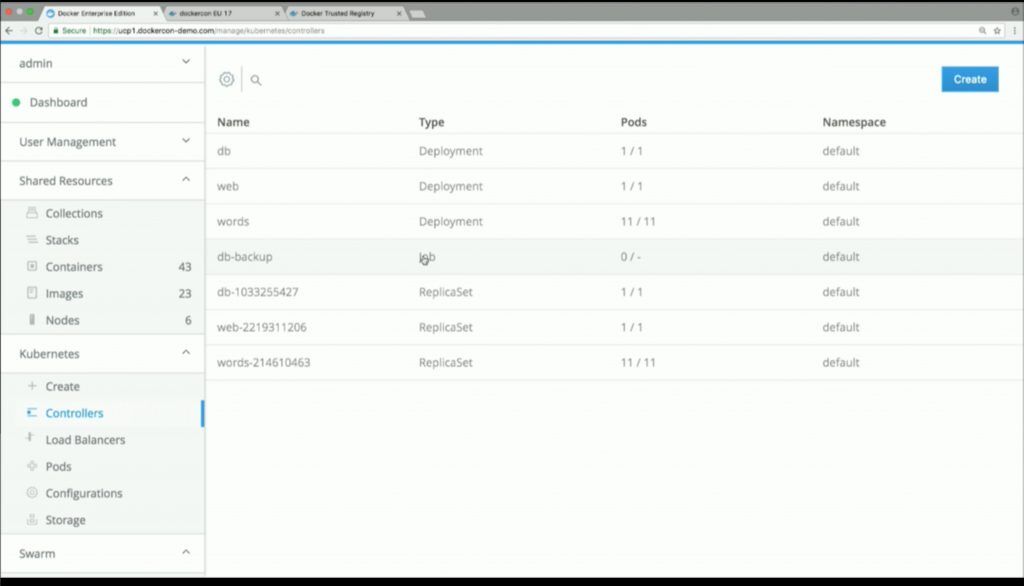Open Load Balancers in the sidebar
This screenshot has height=586, width=1024.
coord(85,440)
